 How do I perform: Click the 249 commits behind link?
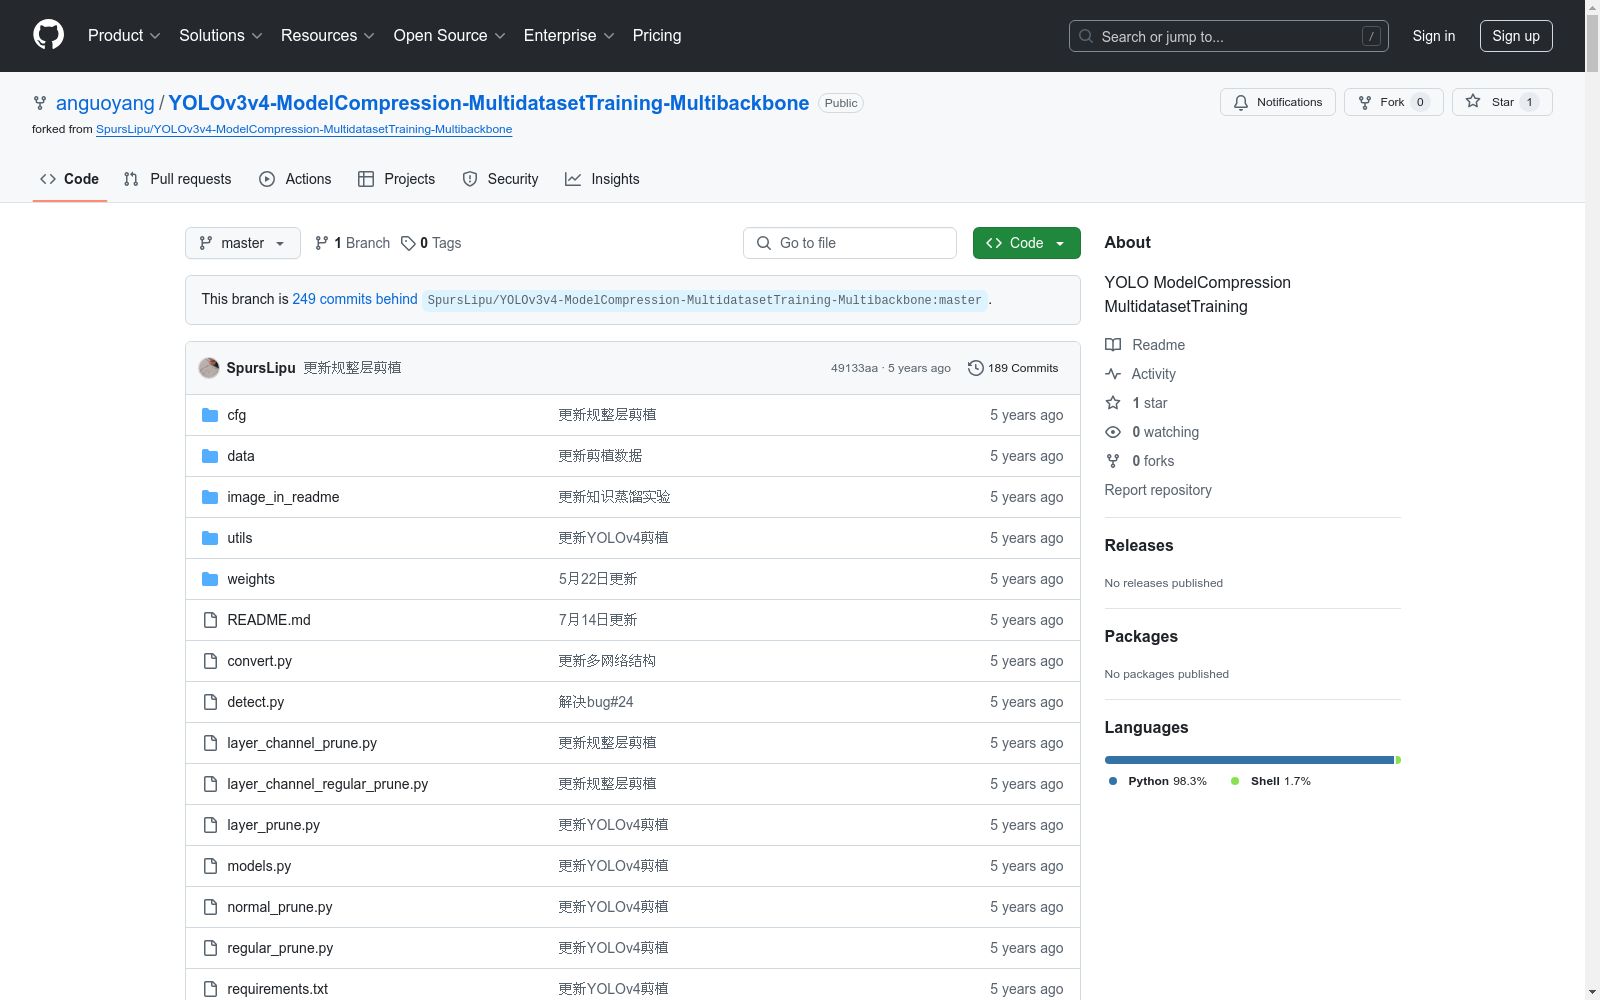pos(355,299)
